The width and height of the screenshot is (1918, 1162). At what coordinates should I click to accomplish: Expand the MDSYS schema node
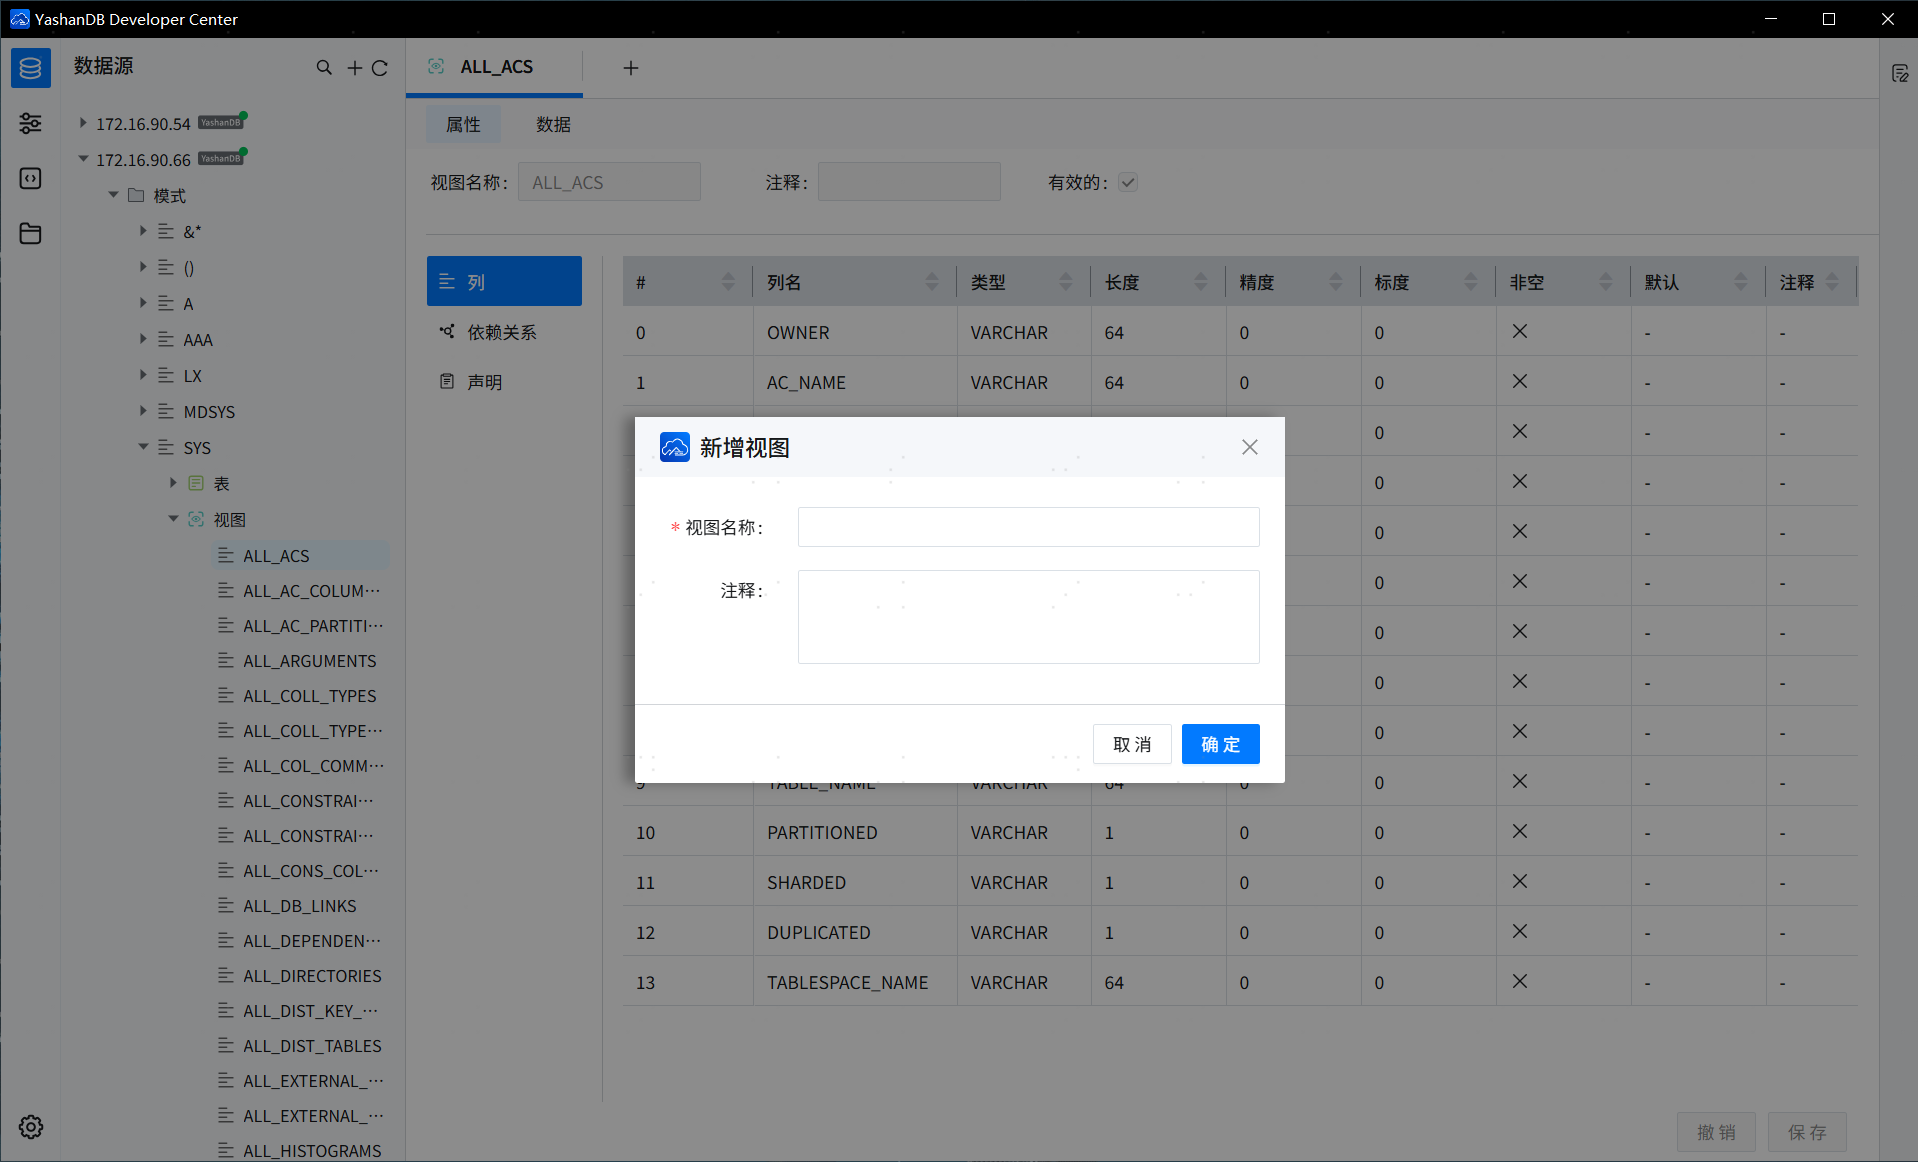pos(143,411)
